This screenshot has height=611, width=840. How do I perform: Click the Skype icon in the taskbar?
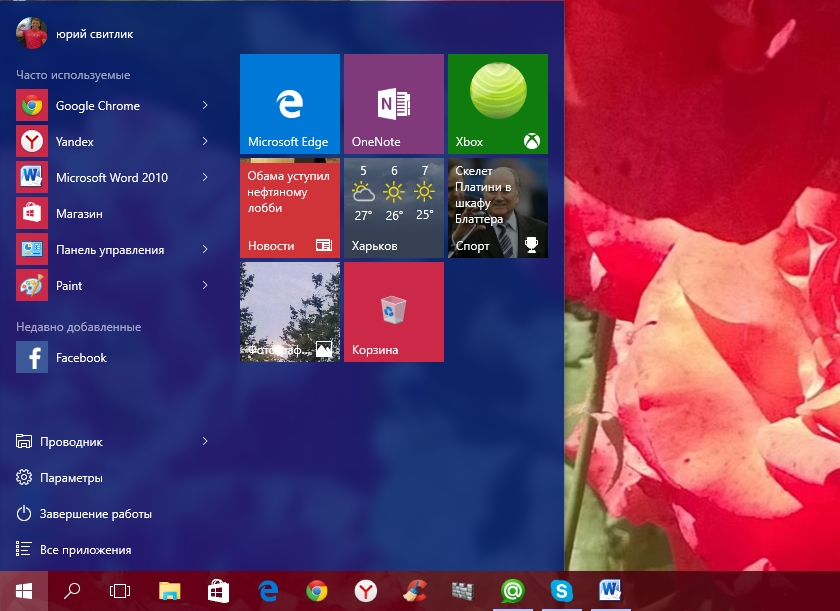561,591
